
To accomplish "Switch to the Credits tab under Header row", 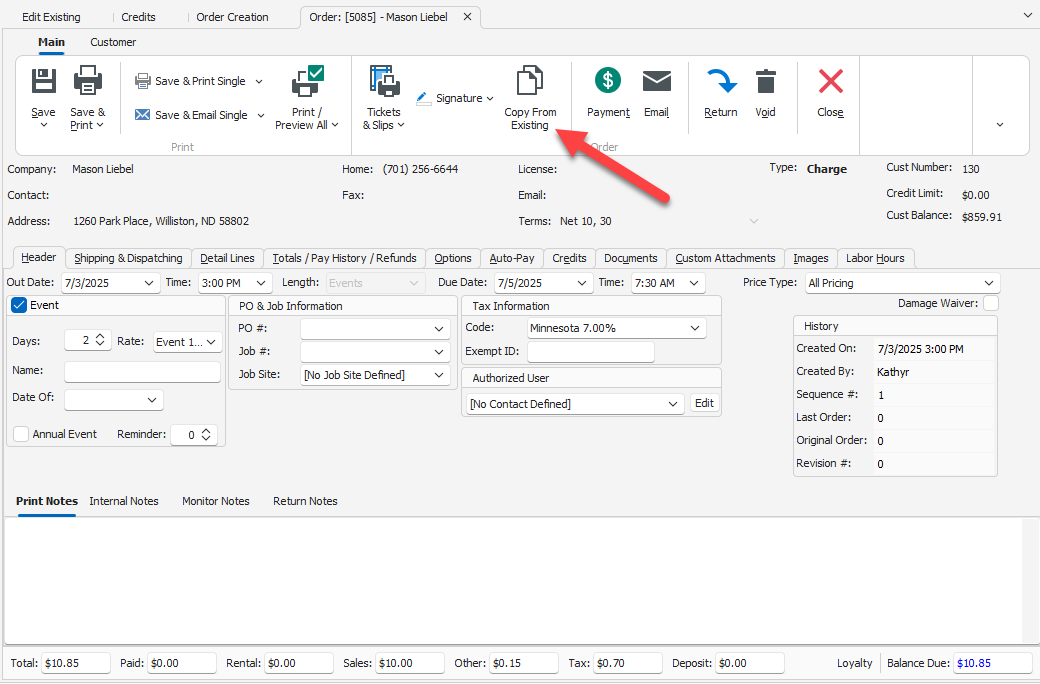I will pyautogui.click(x=569, y=258).
